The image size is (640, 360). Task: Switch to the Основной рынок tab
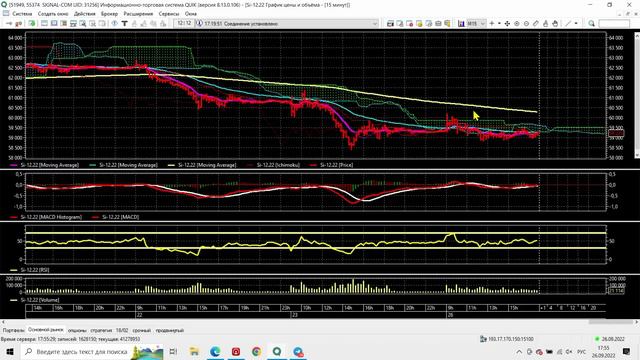(x=46, y=330)
